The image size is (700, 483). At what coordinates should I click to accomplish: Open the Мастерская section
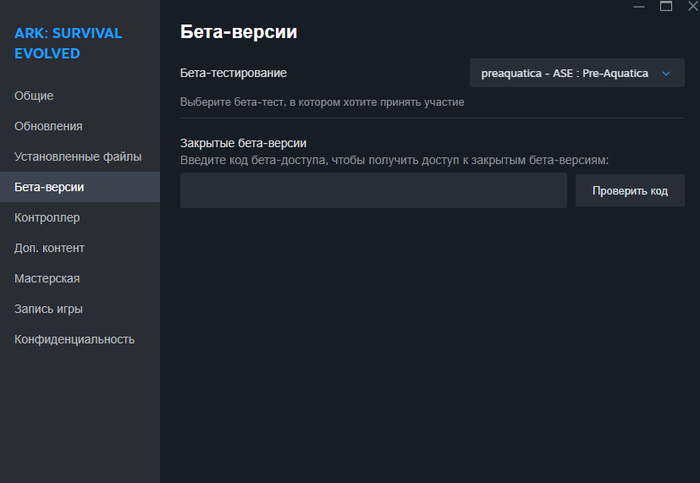pos(80,278)
